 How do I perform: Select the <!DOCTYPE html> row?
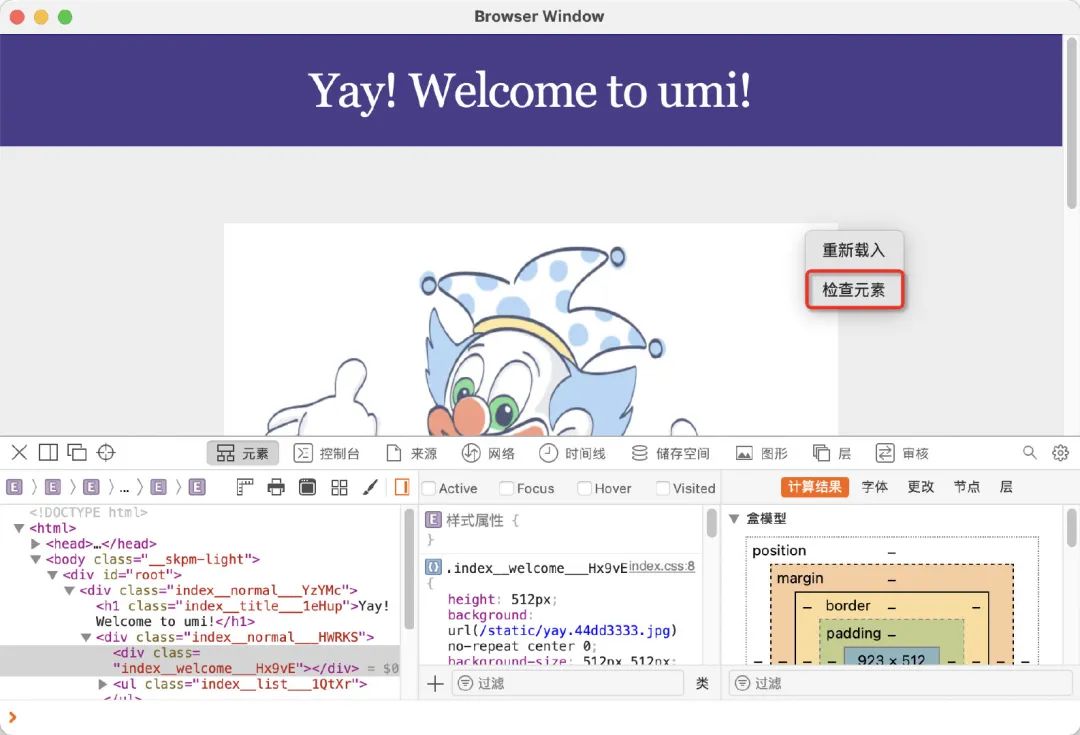point(88,513)
